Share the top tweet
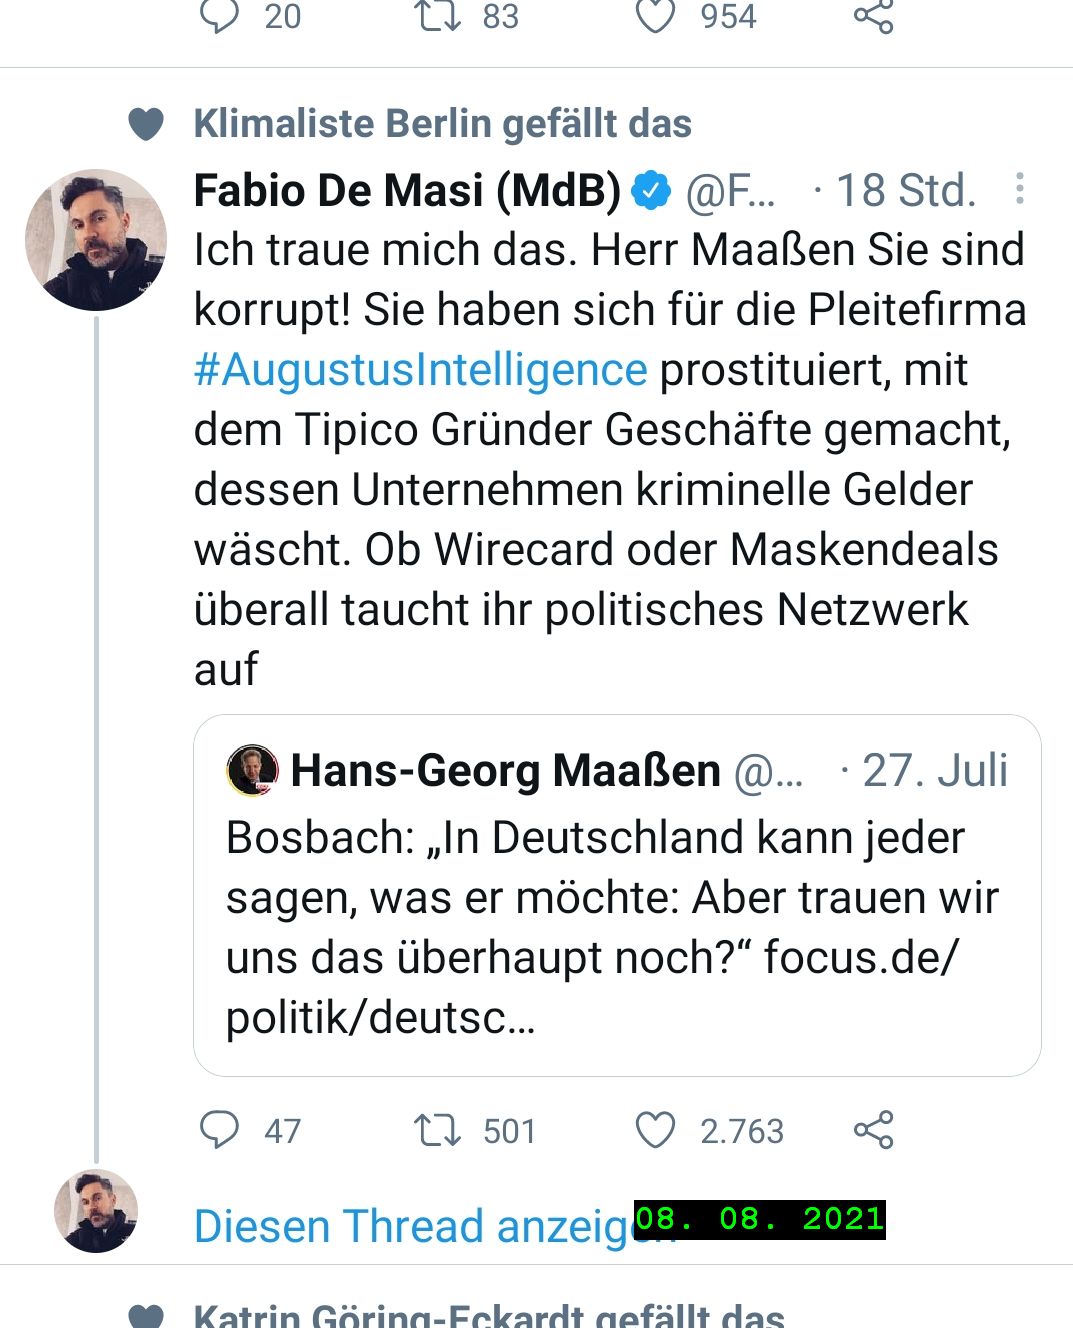This screenshot has width=1073, height=1328. pos(873,16)
